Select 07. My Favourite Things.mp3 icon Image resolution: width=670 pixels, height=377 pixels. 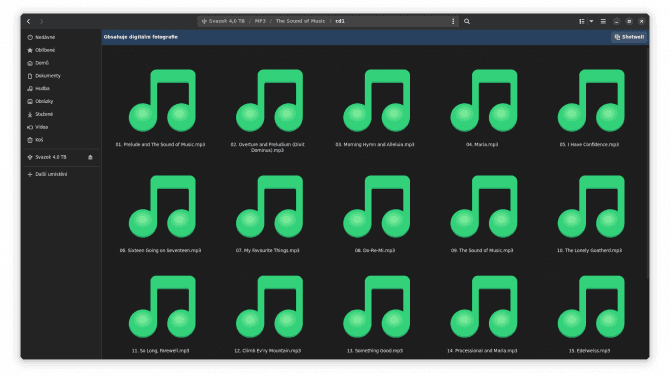pos(269,207)
